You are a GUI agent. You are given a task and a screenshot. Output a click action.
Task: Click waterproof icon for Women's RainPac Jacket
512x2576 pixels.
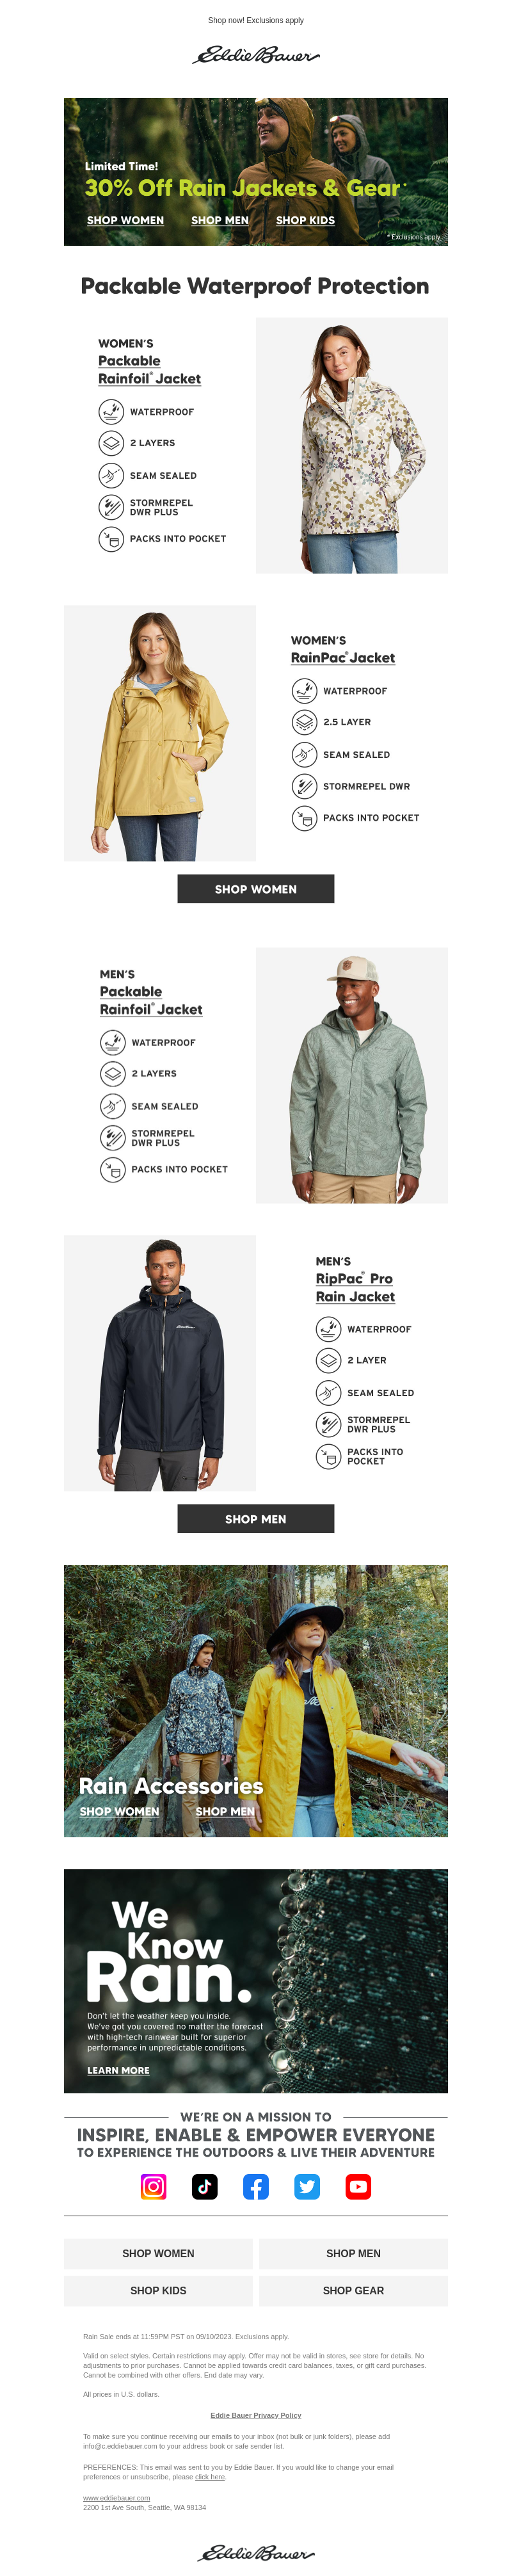[304, 690]
